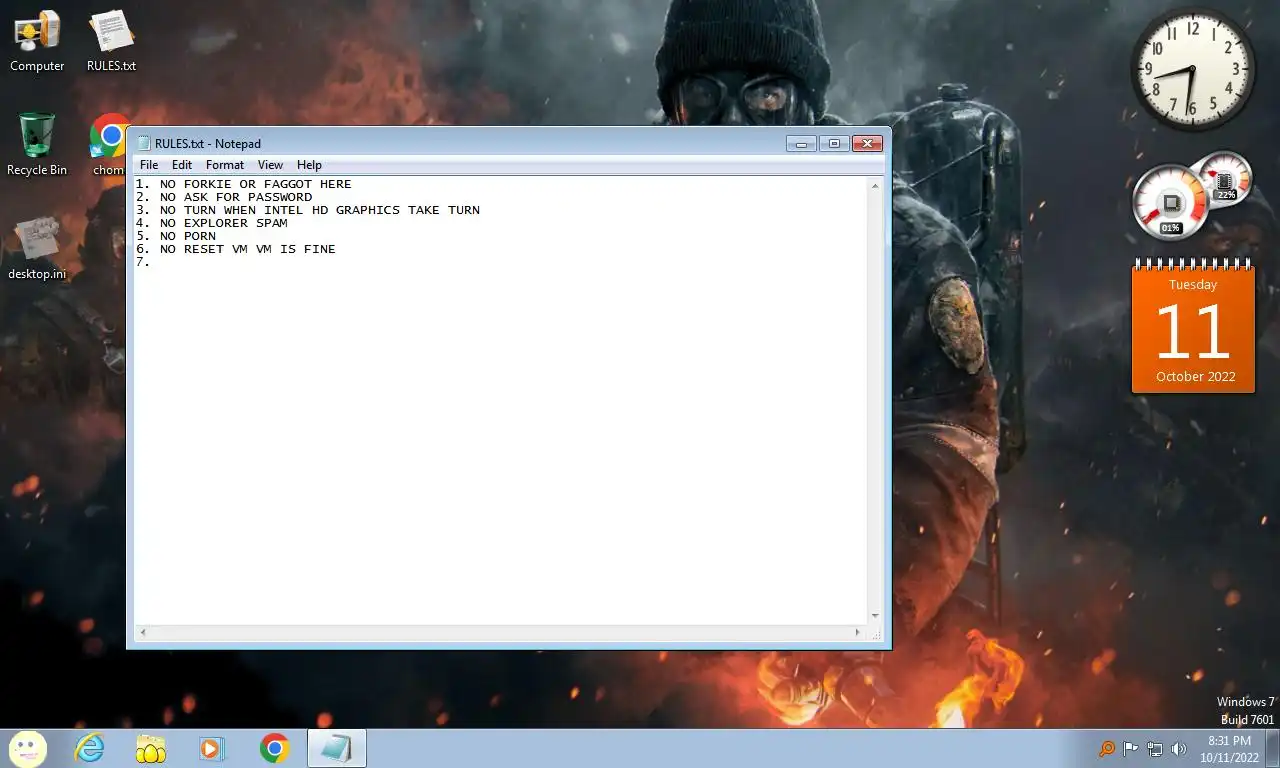Select the Chrome shortcut on the desktop
1280x768 pixels.
pyautogui.click(x=110, y=144)
